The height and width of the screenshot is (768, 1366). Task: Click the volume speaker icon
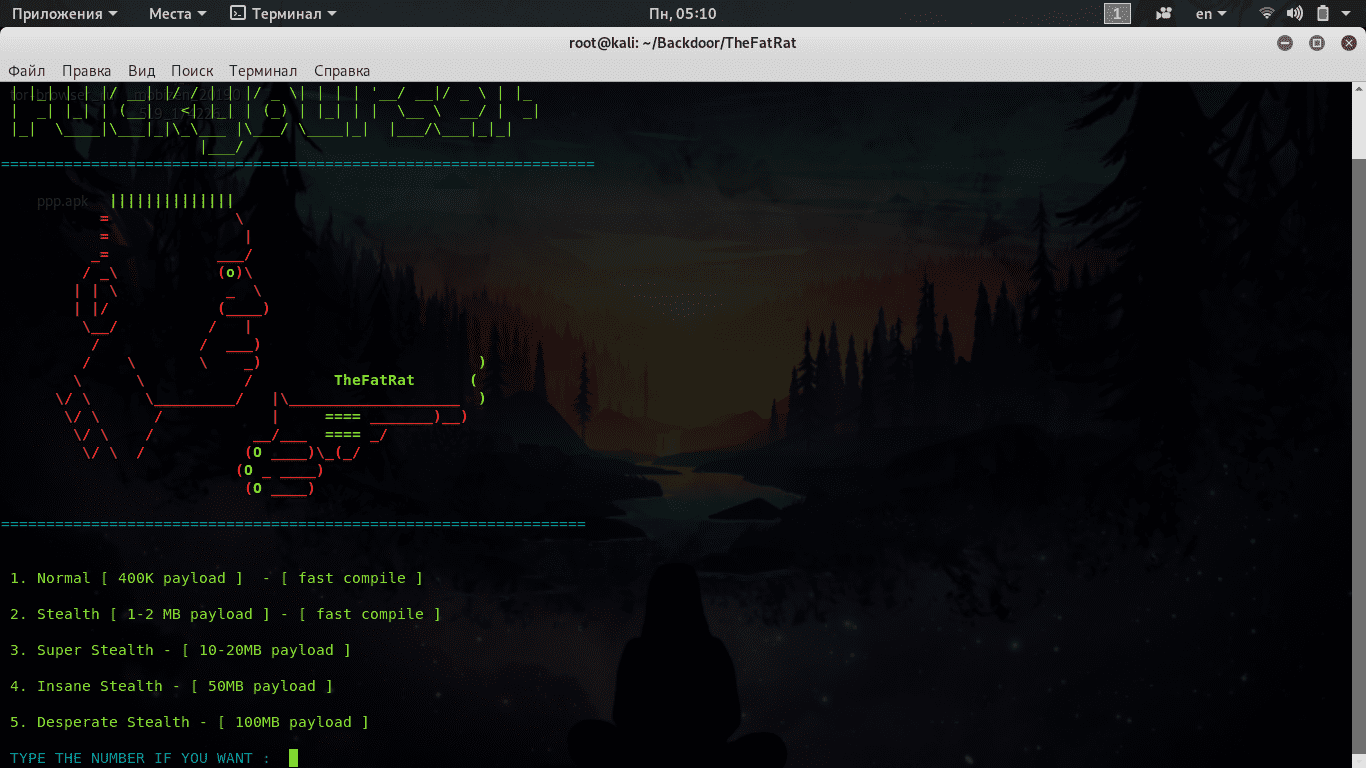pyautogui.click(x=1294, y=14)
